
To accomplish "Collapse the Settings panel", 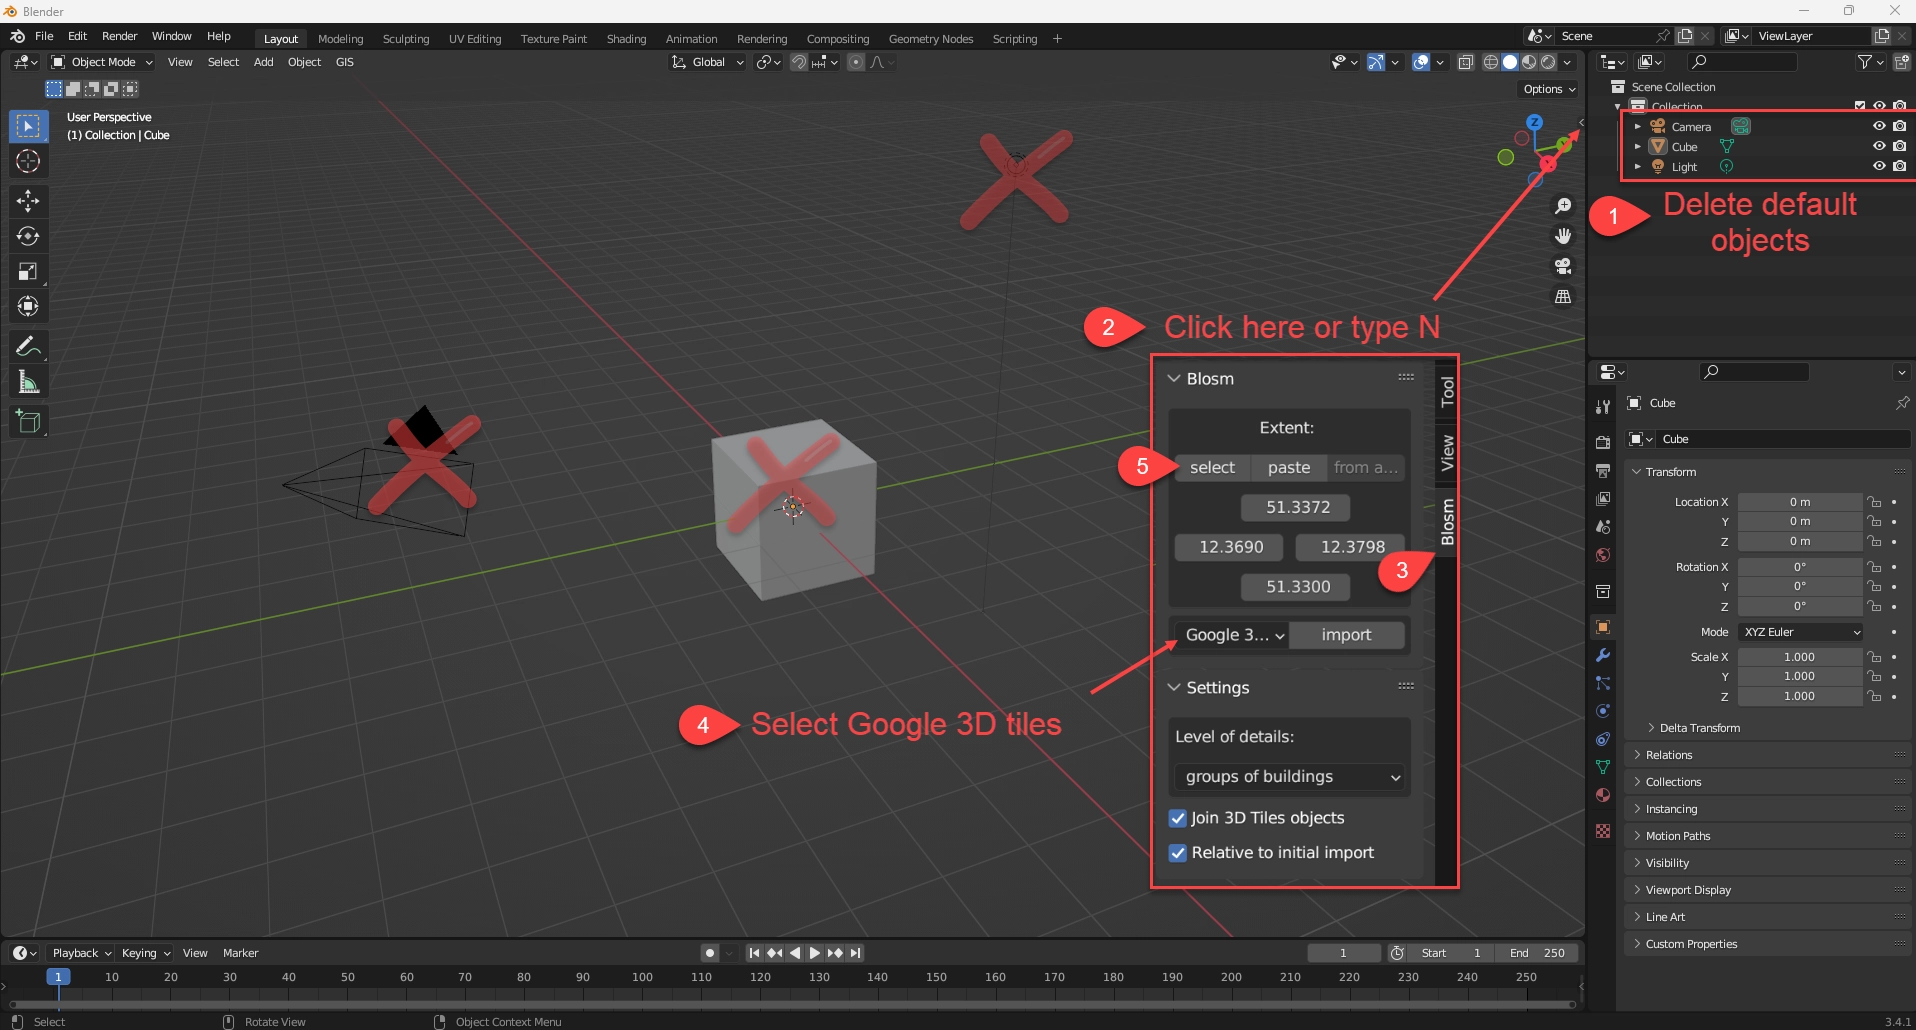I will [x=1174, y=688].
